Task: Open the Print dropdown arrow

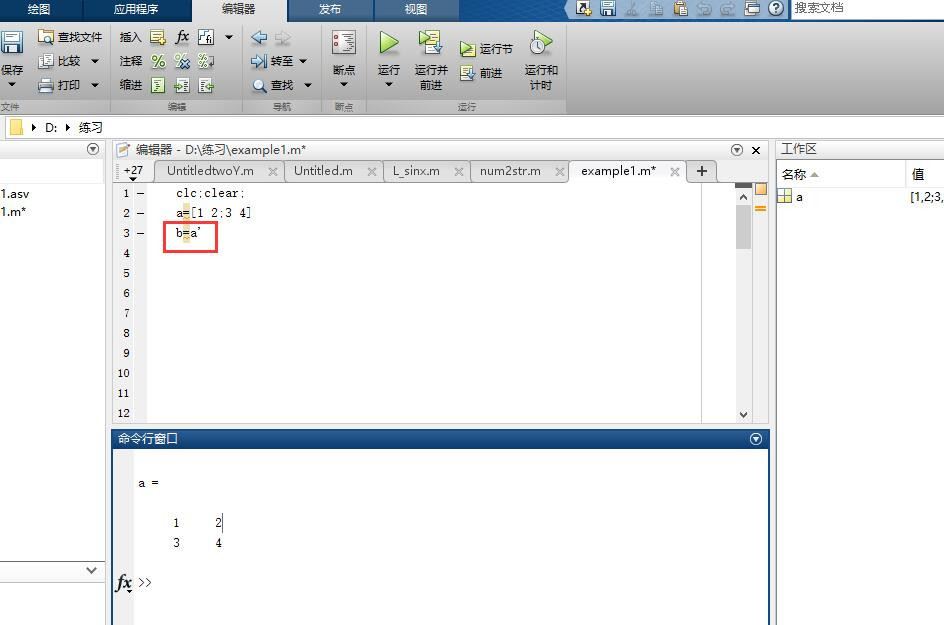Action: (x=95, y=85)
